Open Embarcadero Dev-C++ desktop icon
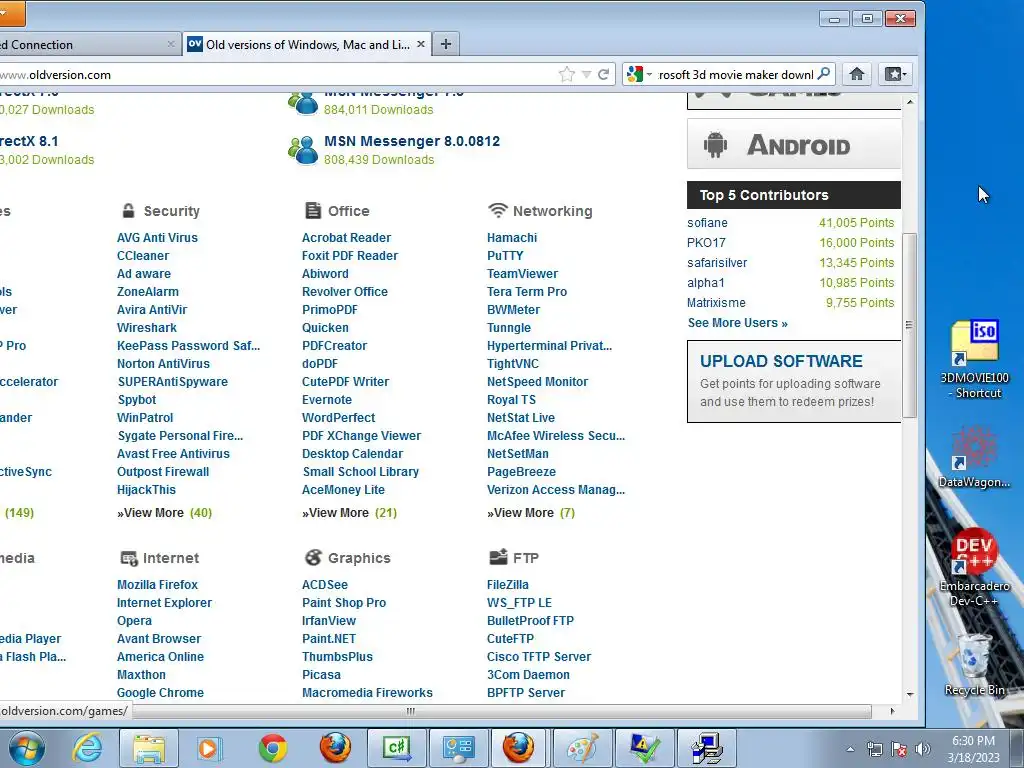The width and height of the screenshot is (1024, 768). click(x=974, y=567)
